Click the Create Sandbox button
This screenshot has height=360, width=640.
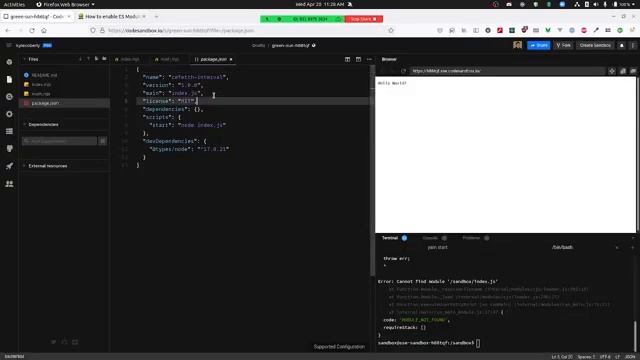595,45
